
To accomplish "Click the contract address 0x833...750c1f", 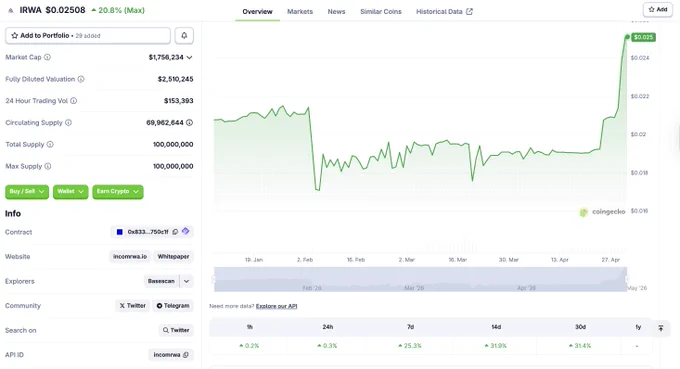I will click(x=148, y=232).
